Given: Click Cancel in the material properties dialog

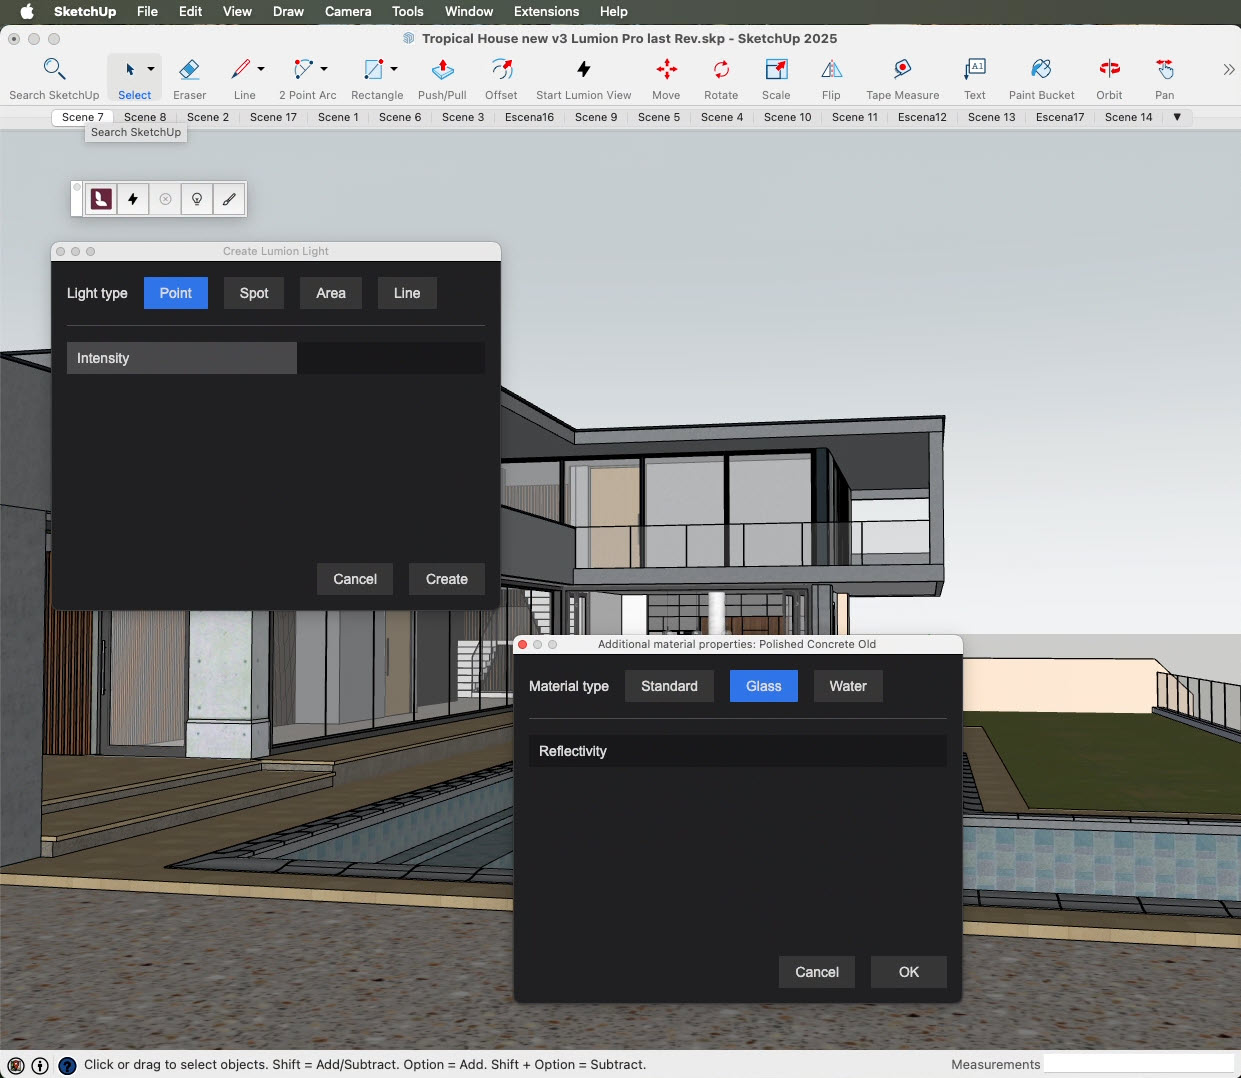Looking at the screenshot, I should [816, 971].
